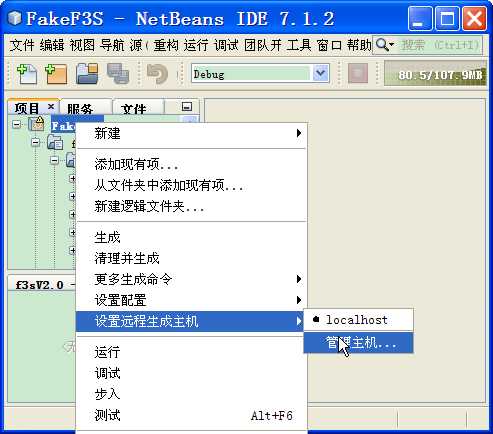493x434 pixels.
Task: Close the 项目 tab with its x
Action: (51, 107)
